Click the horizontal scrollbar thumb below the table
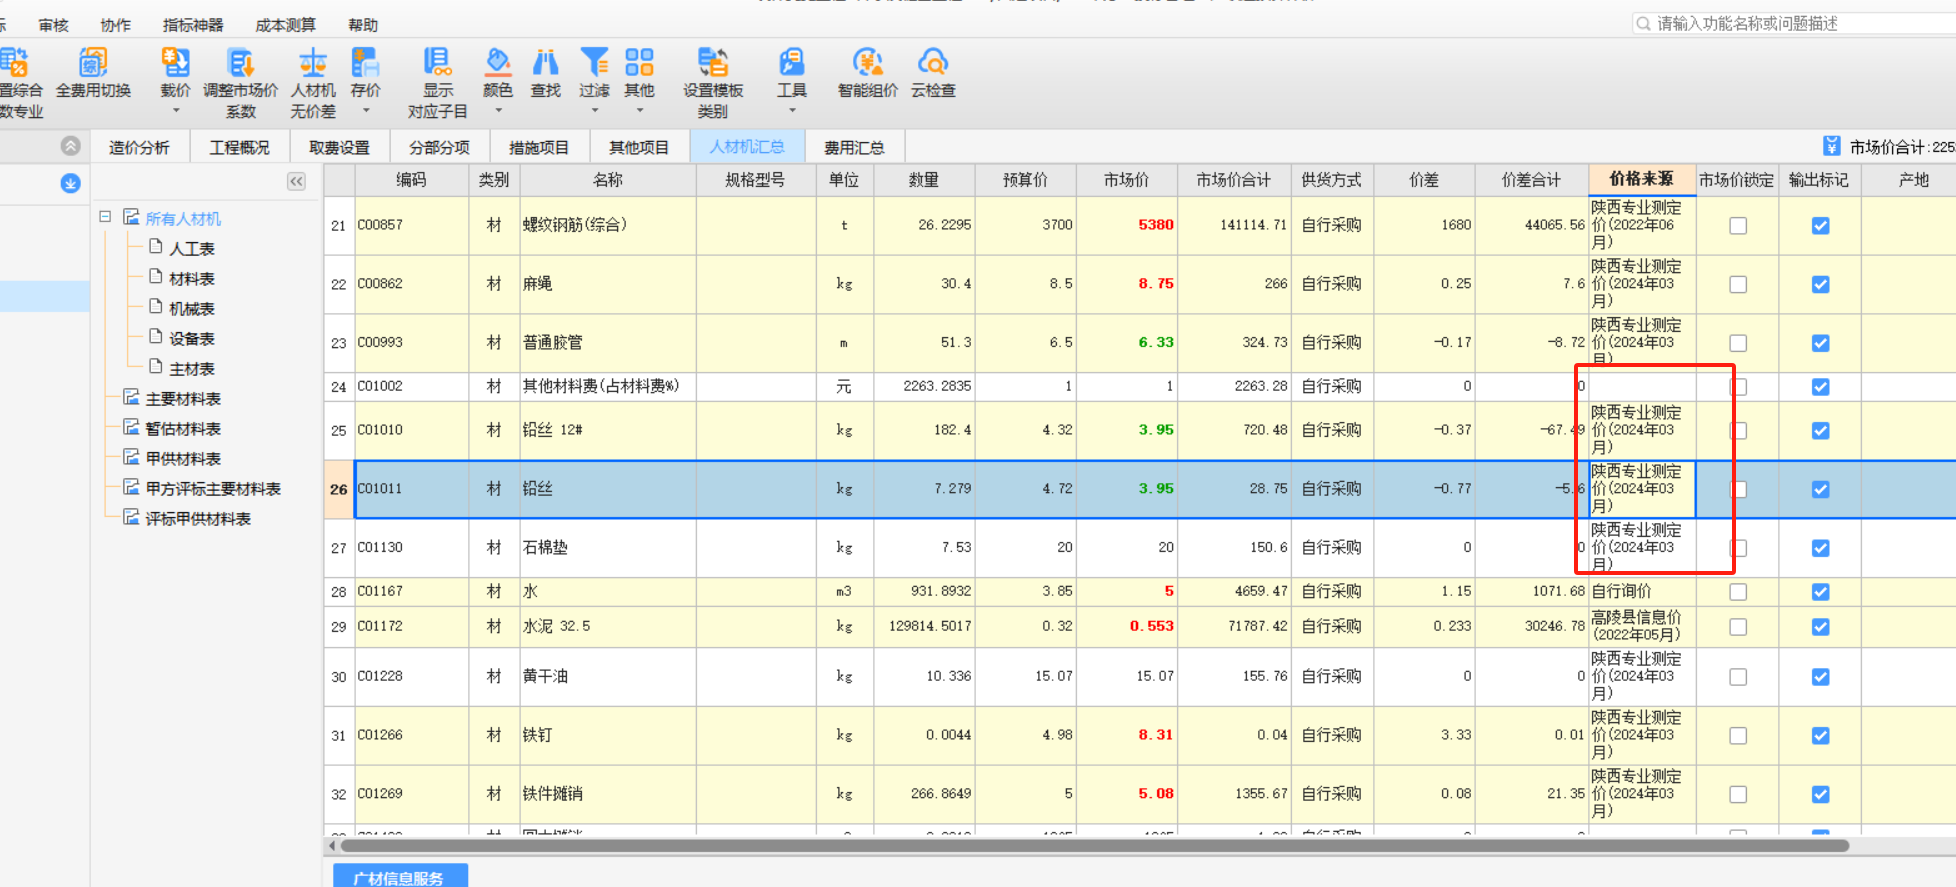This screenshot has height=887, width=1956. tap(1094, 846)
